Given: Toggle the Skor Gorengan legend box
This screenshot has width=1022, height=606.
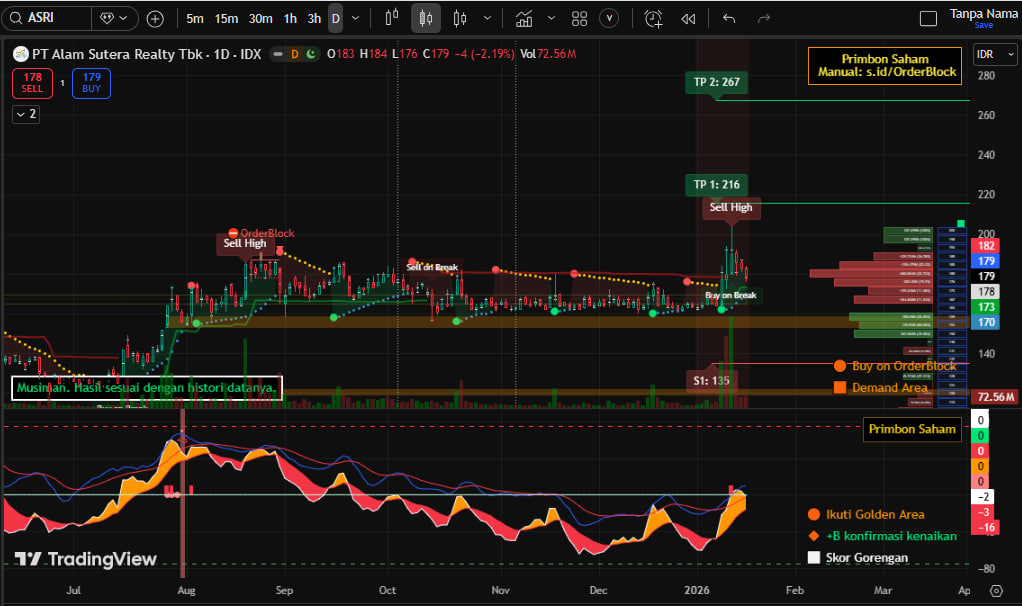Looking at the screenshot, I should click(813, 557).
